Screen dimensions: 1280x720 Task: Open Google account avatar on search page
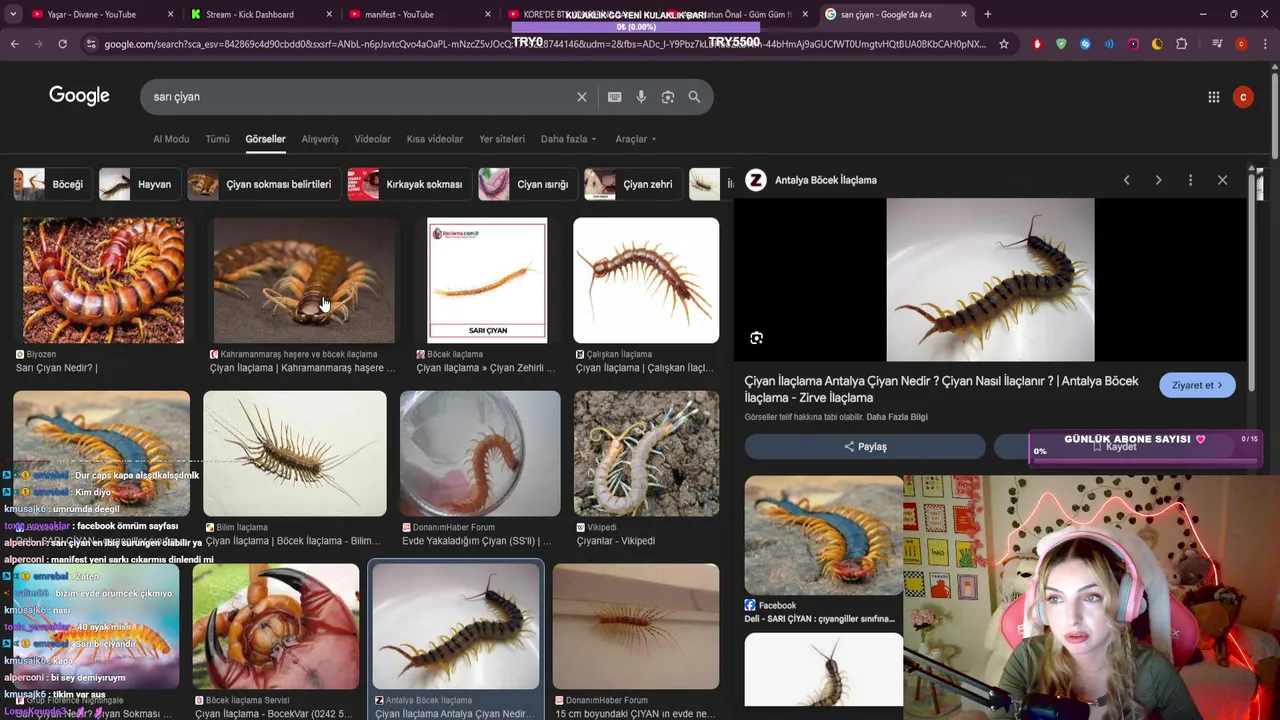click(x=1243, y=97)
